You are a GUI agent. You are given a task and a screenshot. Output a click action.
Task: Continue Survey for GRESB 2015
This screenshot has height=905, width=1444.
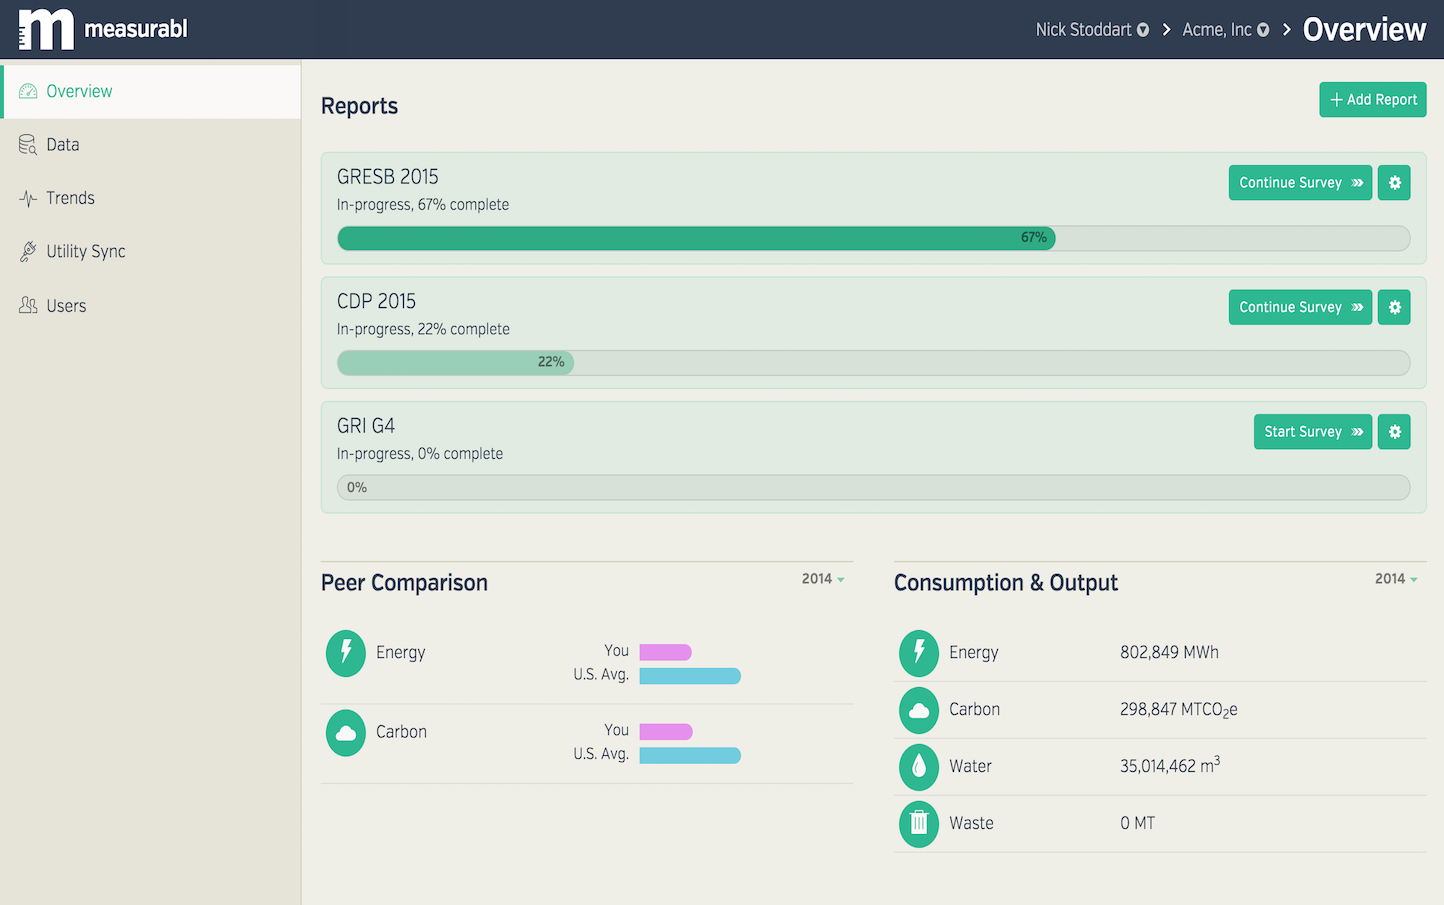click(x=1300, y=183)
